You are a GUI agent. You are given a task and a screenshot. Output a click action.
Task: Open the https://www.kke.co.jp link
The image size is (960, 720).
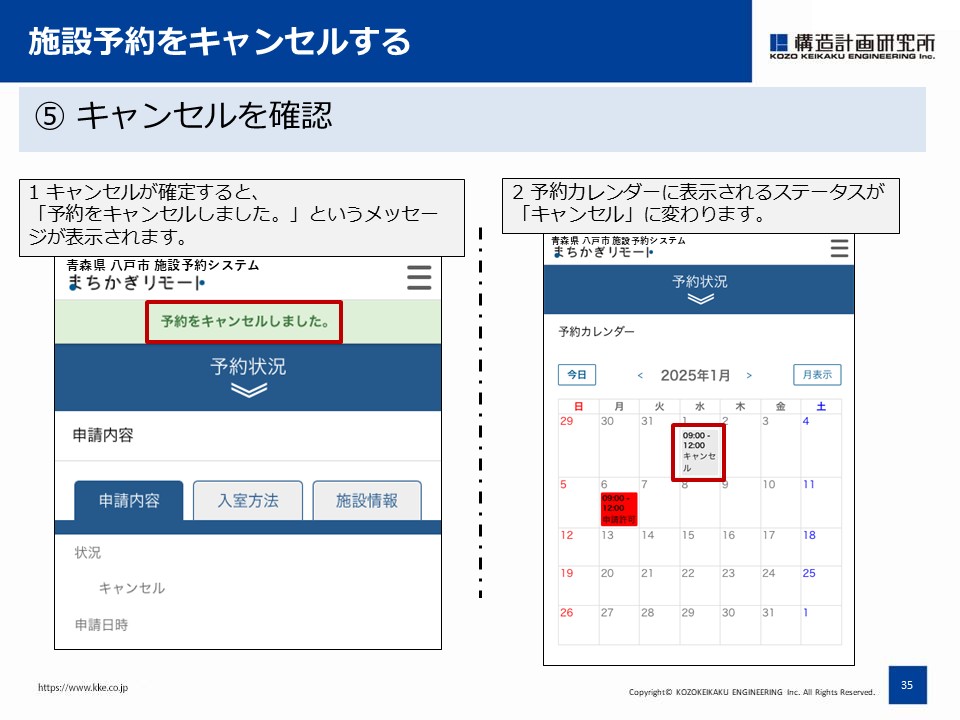[83, 688]
